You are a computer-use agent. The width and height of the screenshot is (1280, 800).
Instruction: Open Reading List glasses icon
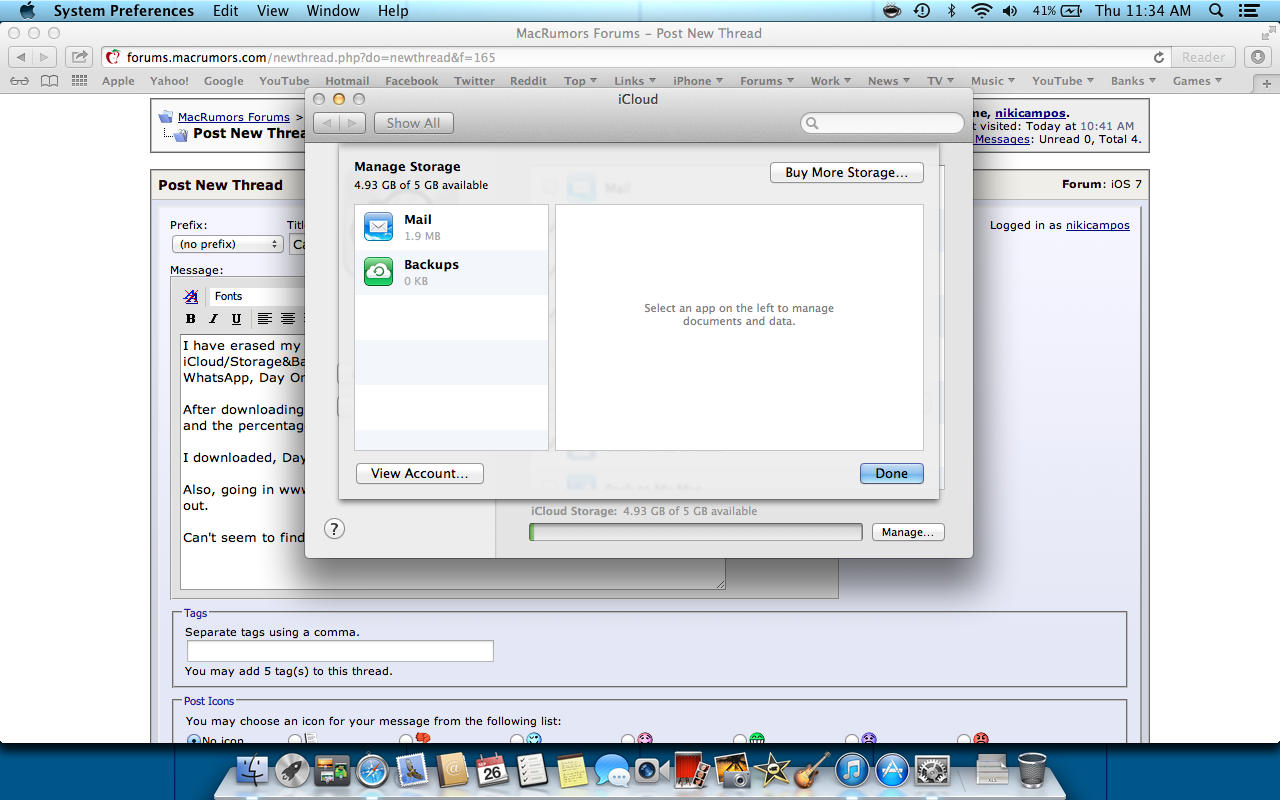point(20,81)
